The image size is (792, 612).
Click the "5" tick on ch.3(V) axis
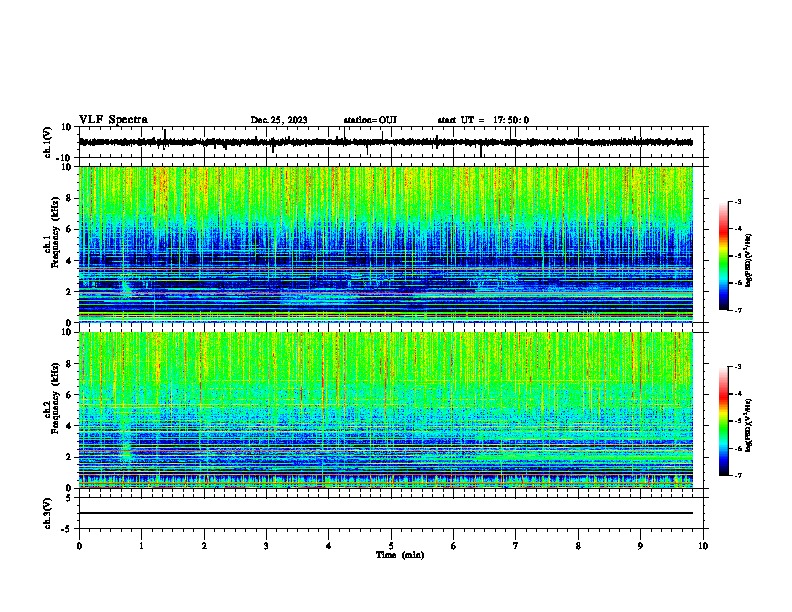pyautogui.click(x=69, y=498)
